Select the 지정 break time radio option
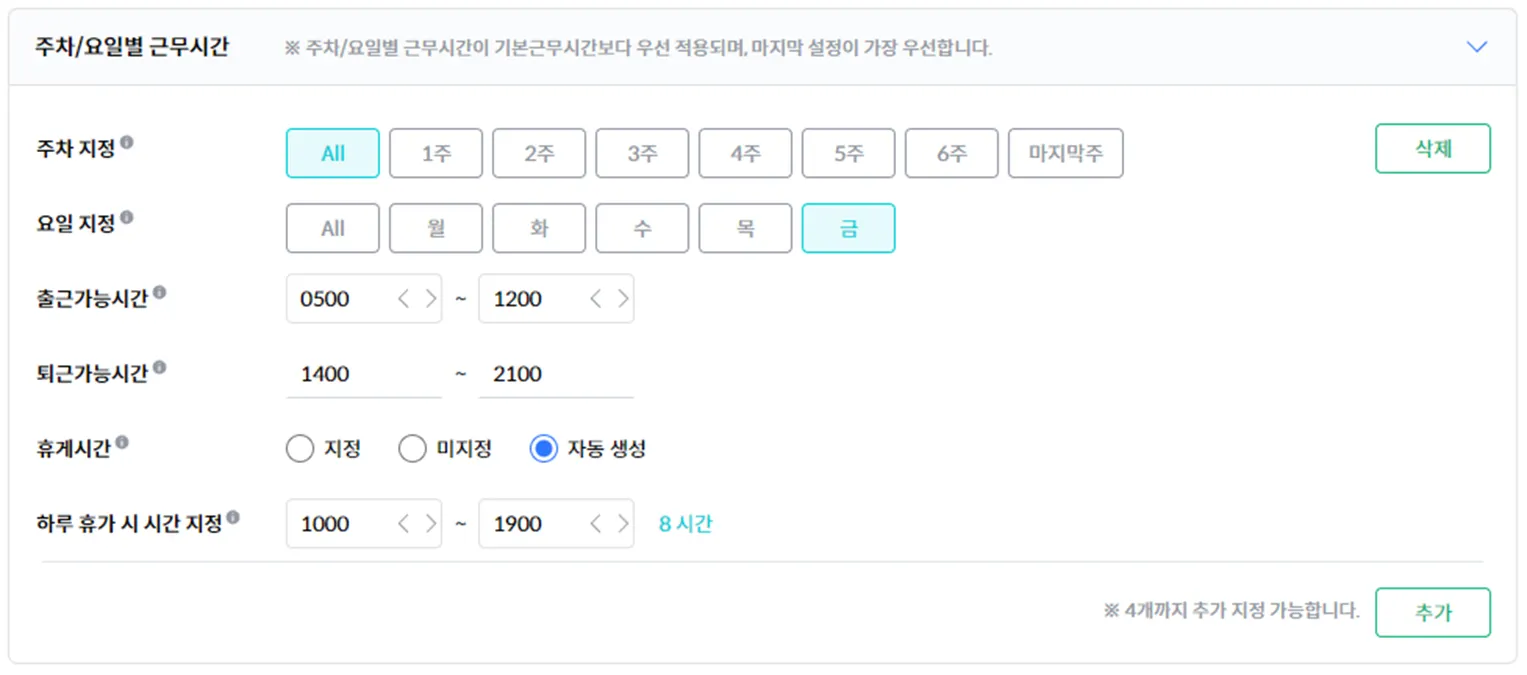The image size is (1527, 675). (300, 450)
